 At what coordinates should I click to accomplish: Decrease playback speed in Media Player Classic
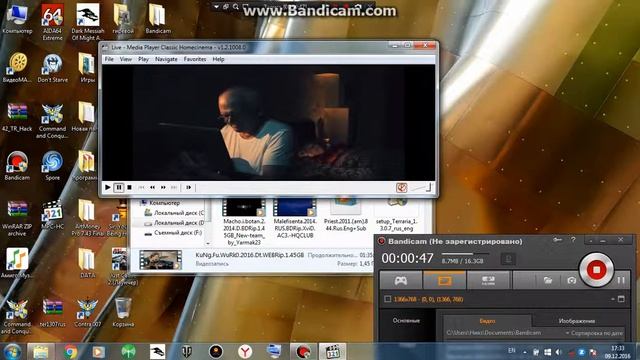pos(152,187)
